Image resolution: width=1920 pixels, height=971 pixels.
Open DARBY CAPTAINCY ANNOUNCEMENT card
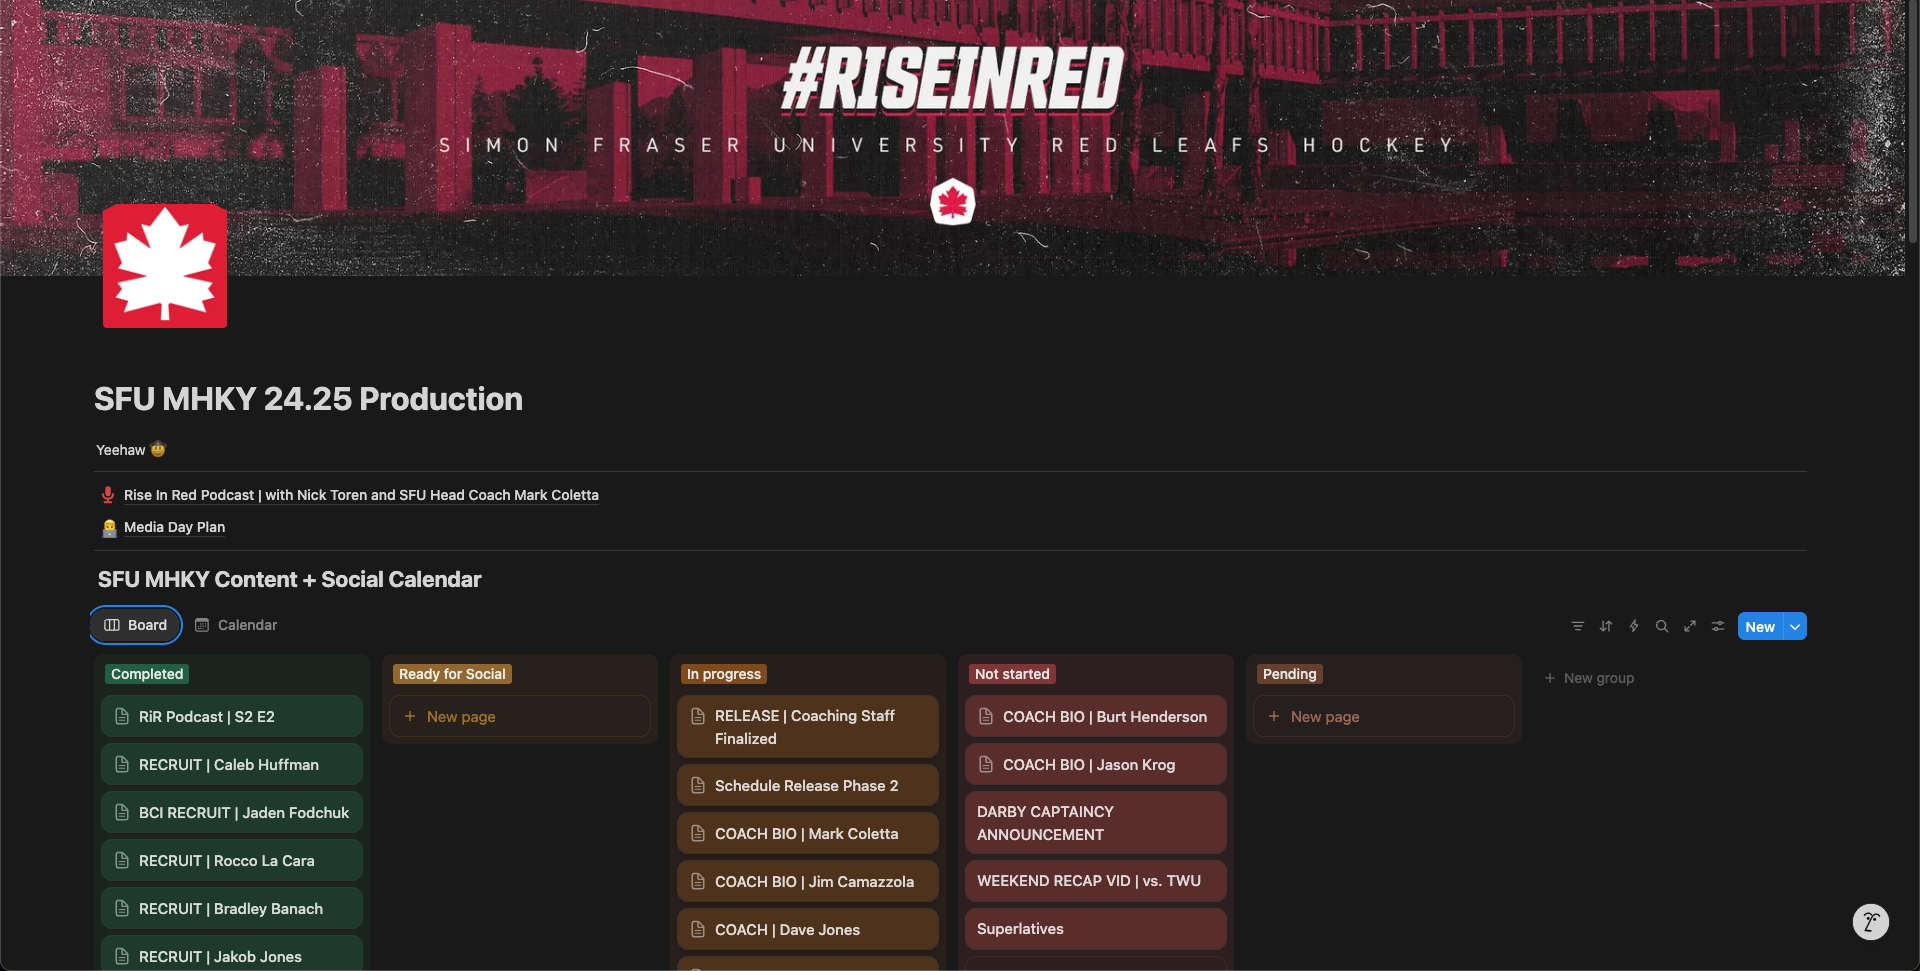pyautogui.click(x=1096, y=823)
